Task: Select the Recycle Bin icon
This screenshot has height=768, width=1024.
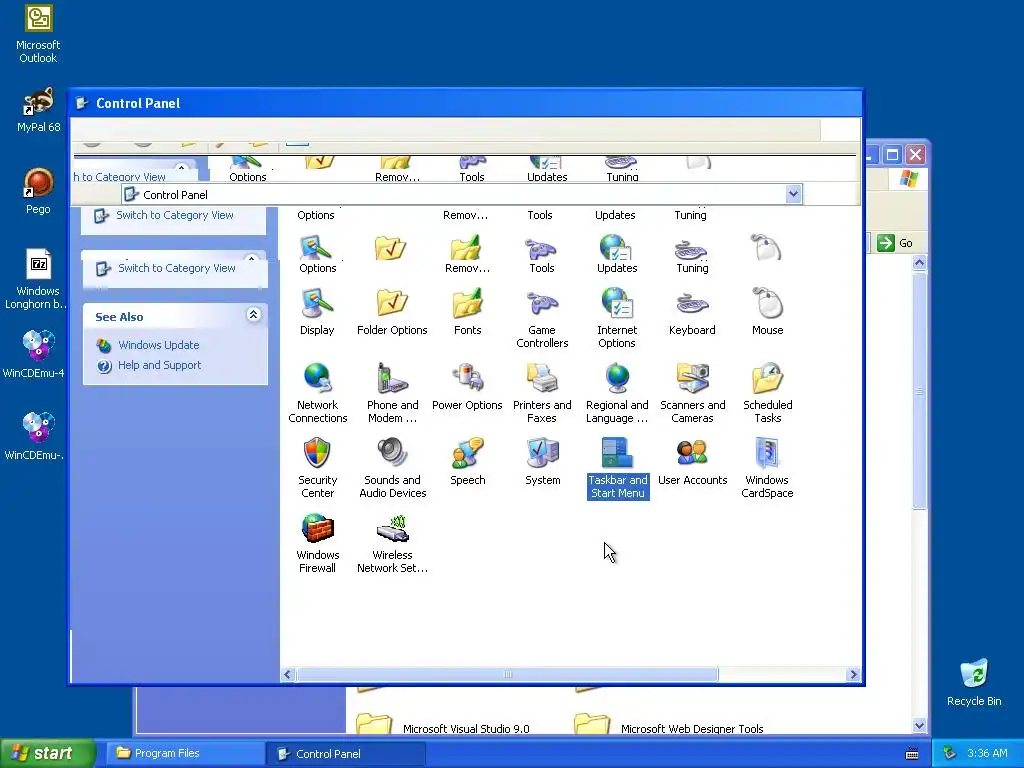Action: tap(974, 683)
